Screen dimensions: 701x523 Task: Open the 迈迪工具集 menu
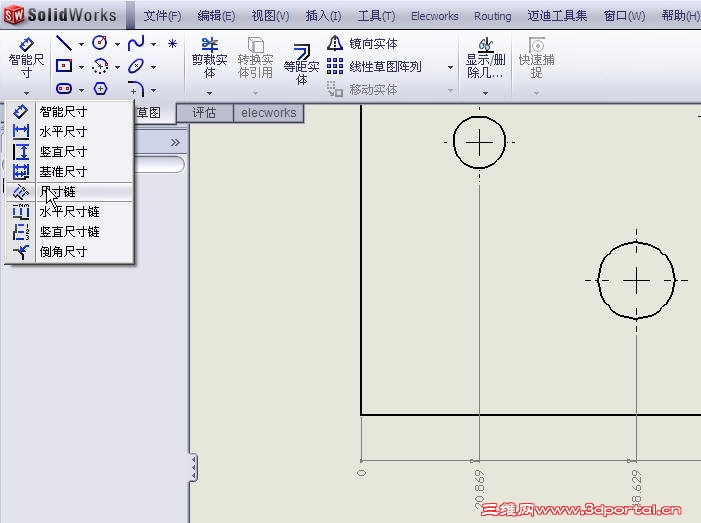pyautogui.click(x=557, y=16)
